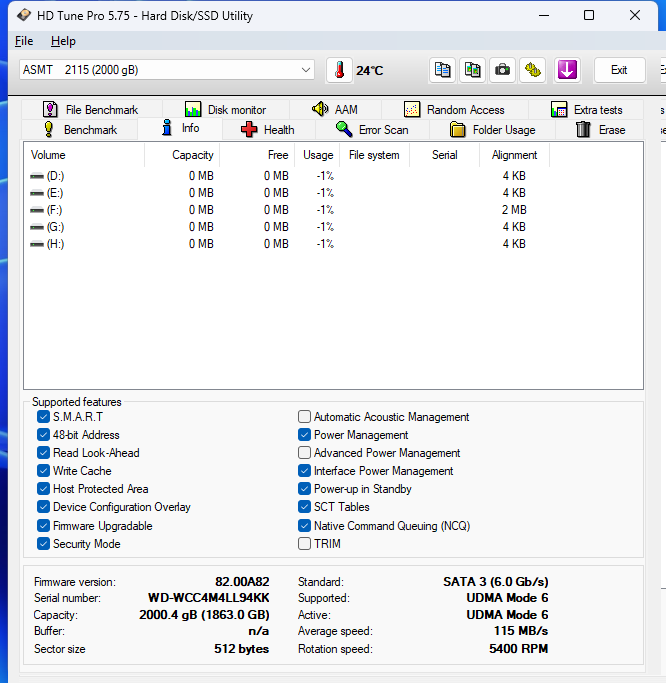Open the Extra tests tab
The width and height of the screenshot is (666, 683).
[586, 109]
